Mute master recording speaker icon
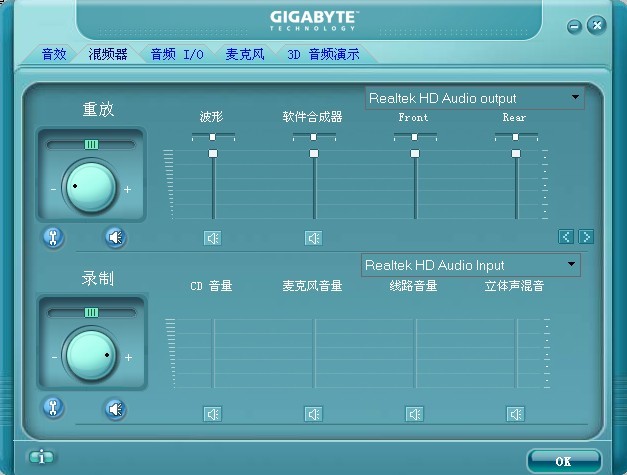The height and width of the screenshot is (475, 627). [x=116, y=409]
